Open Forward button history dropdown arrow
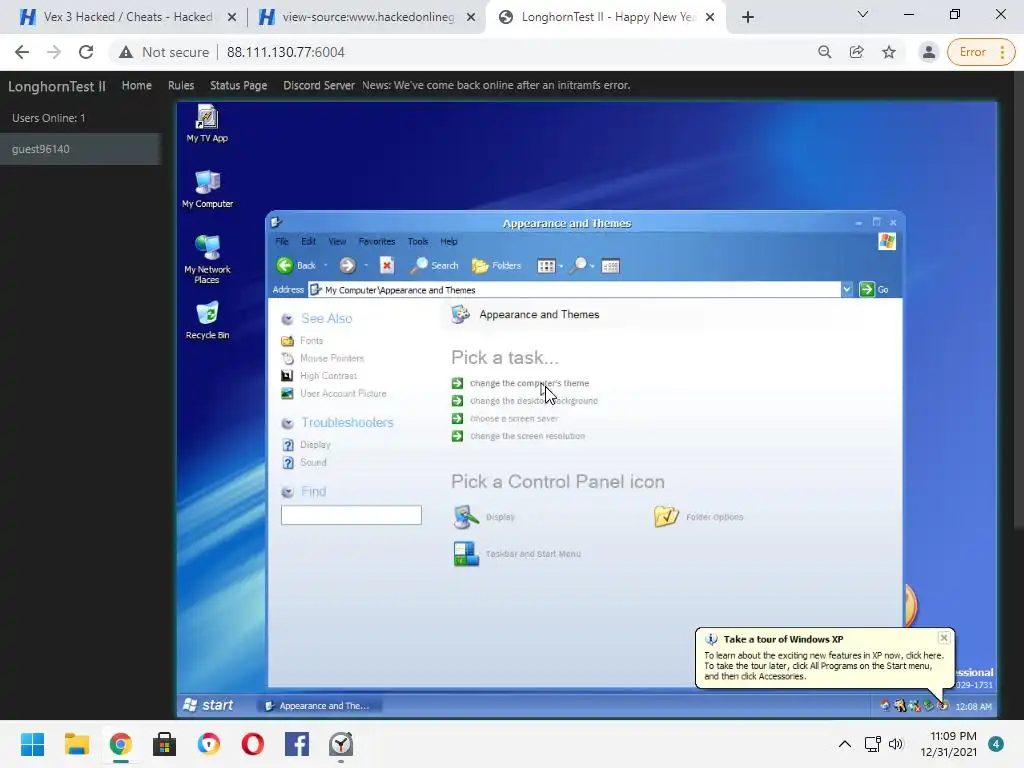The height and width of the screenshot is (768, 1024). pos(366,265)
